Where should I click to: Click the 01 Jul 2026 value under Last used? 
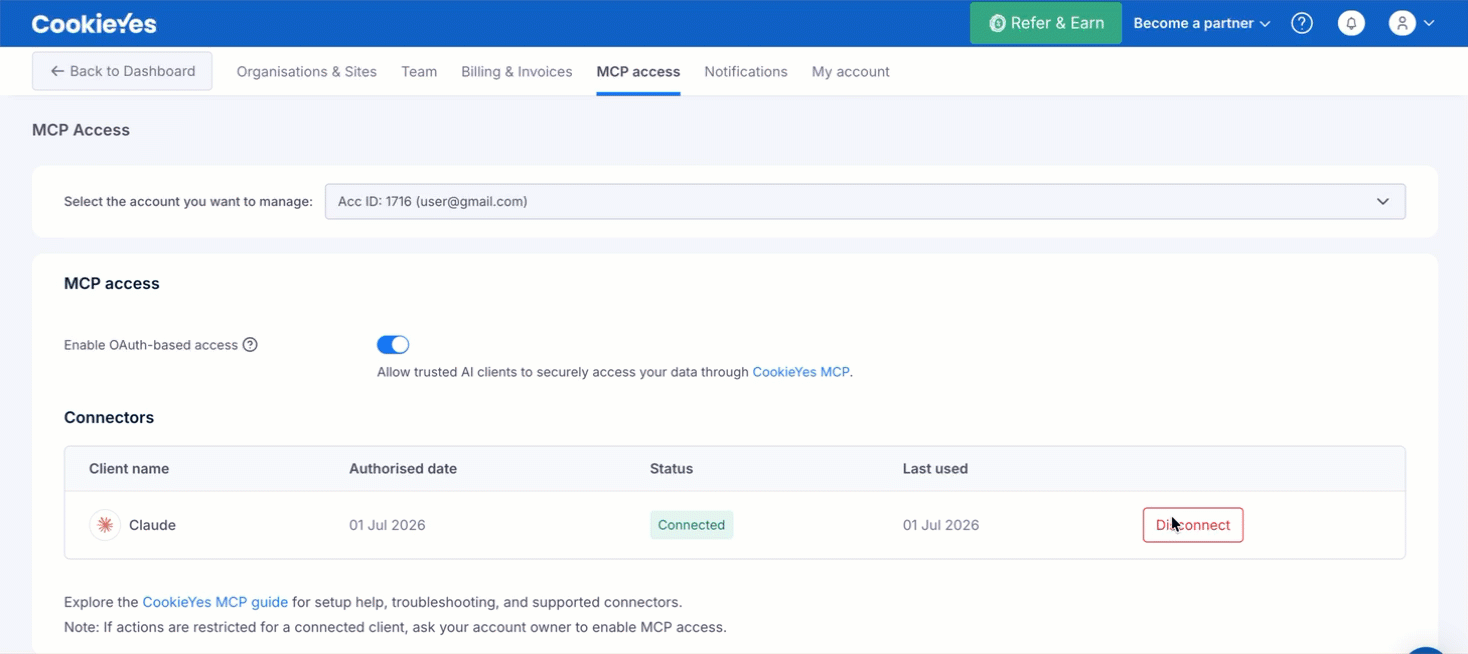[941, 525]
